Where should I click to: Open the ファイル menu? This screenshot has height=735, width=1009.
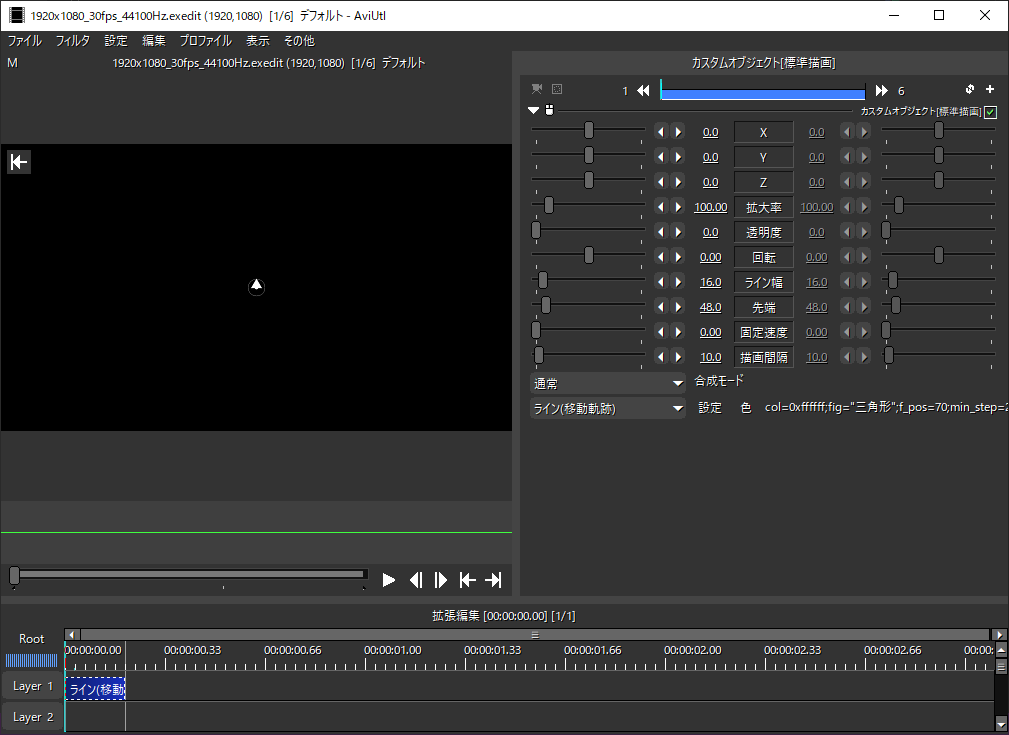click(x=24, y=41)
